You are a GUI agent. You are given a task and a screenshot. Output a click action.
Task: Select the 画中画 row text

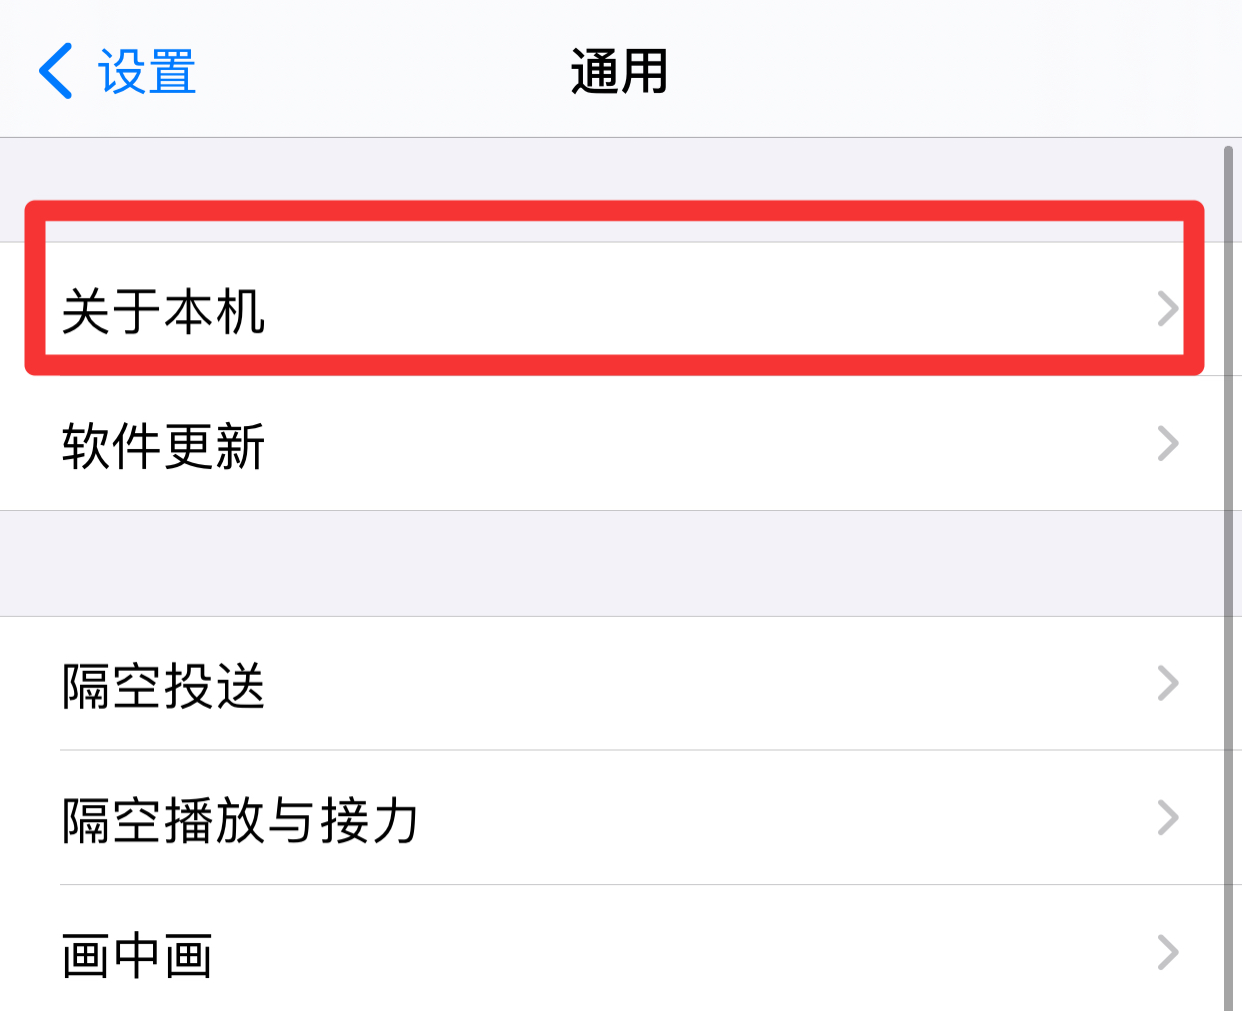(x=137, y=956)
